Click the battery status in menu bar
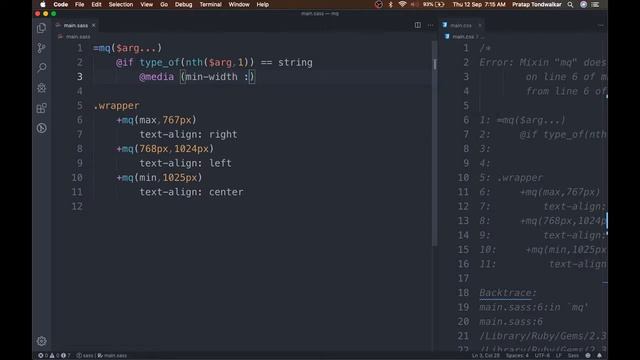Image resolution: width=640 pixels, height=360 pixels. tap(434, 4)
